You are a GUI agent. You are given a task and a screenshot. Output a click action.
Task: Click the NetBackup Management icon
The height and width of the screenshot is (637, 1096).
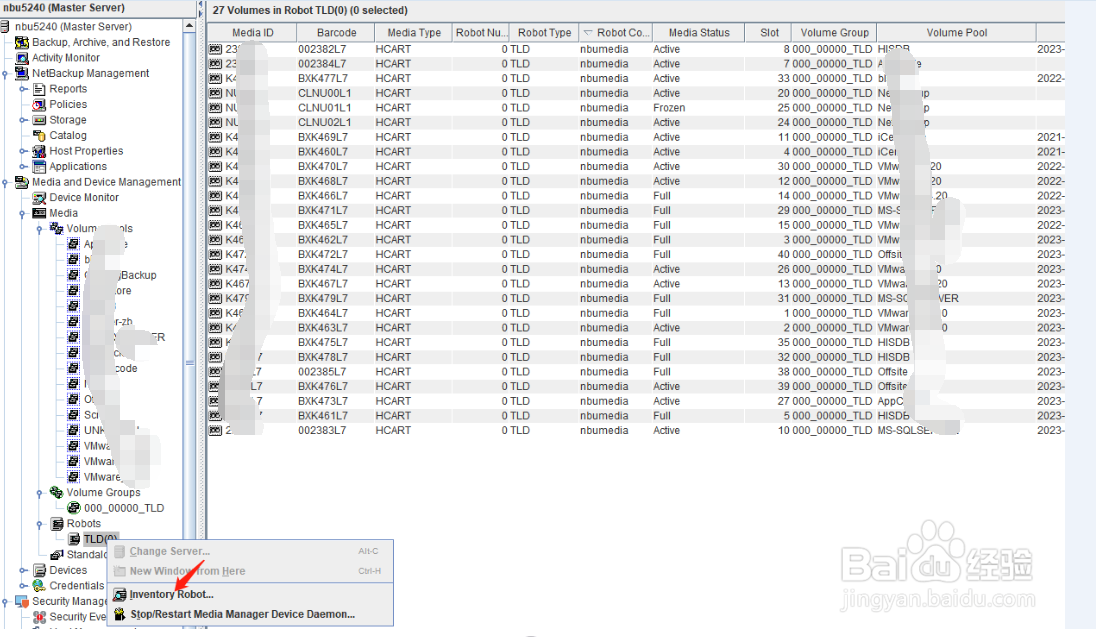tap(22, 73)
